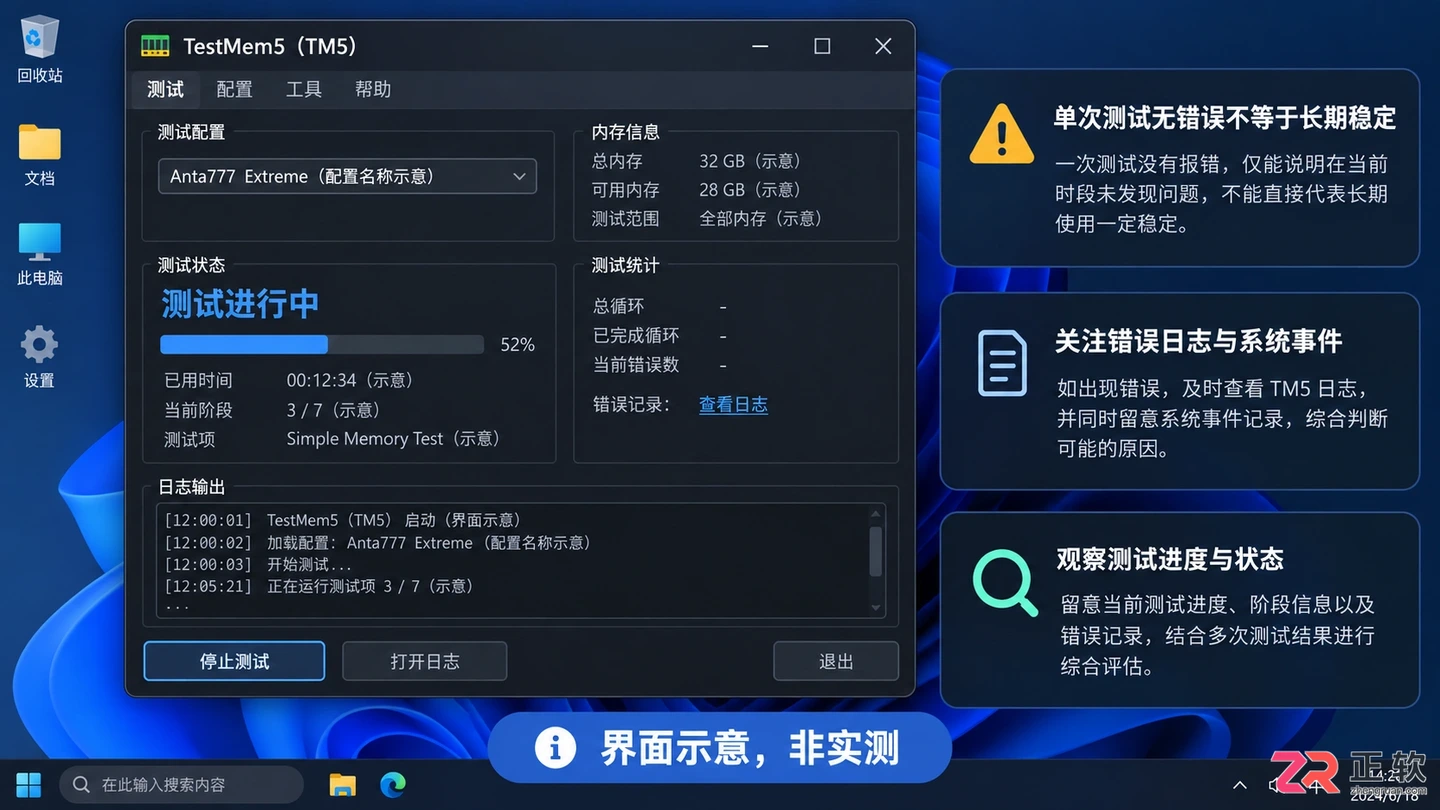Click log line [12:05:21] 正在运行测试项
Image resolution: width=1440 pixels, height=810 pixels.
click(319, 586)
